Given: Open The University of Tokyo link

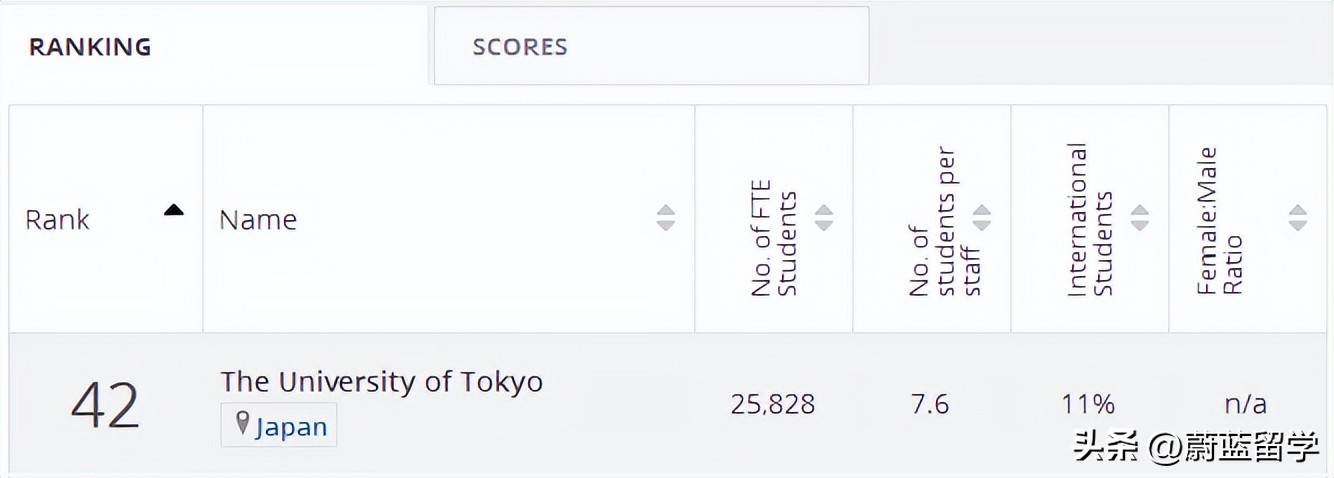Looking at the screenshot, I should point(381,382).
